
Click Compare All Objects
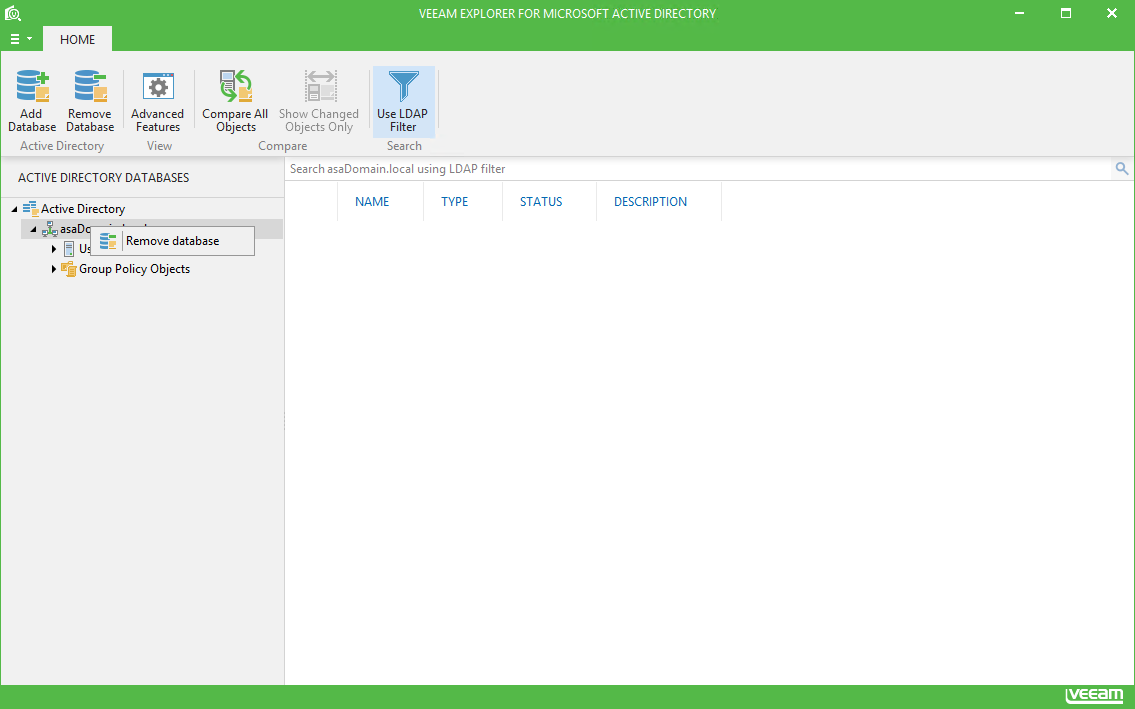coord(235,101)
